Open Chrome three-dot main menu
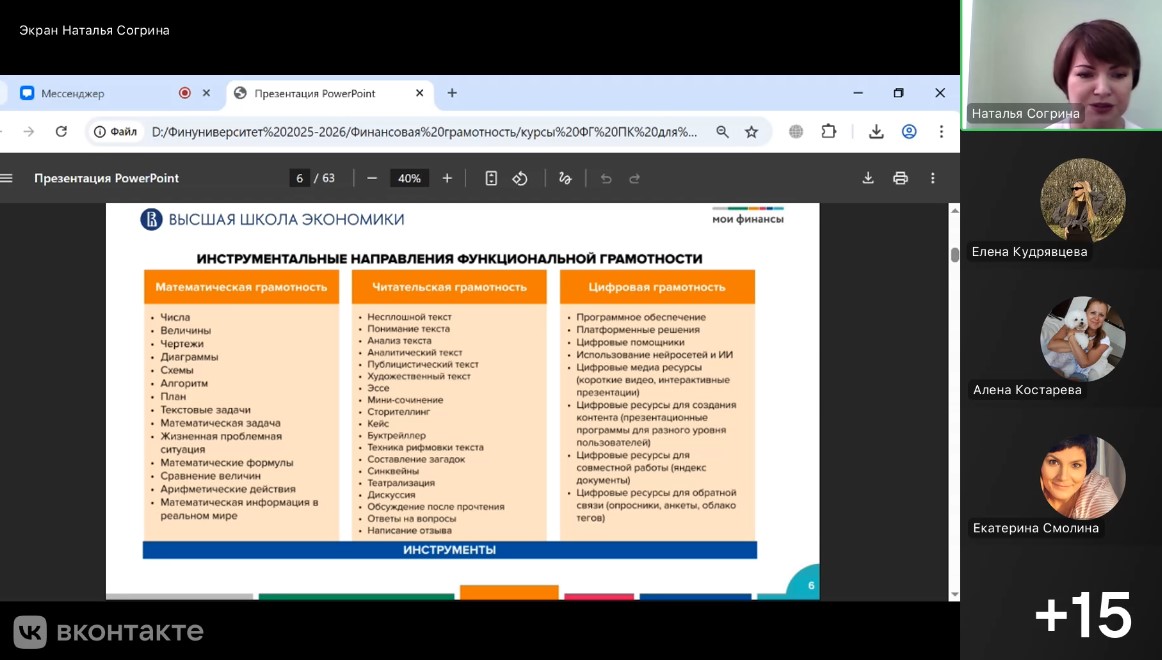Image resolution: width=1162 pixels, height=660 pixels. point(941,131)
